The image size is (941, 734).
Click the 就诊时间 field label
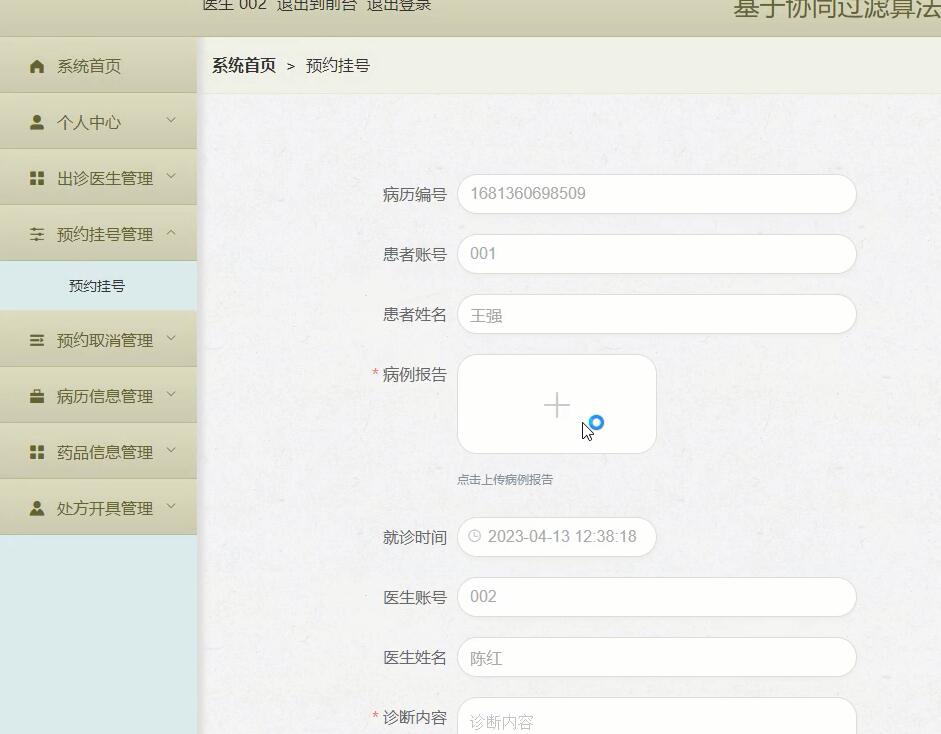pos(415,537)
